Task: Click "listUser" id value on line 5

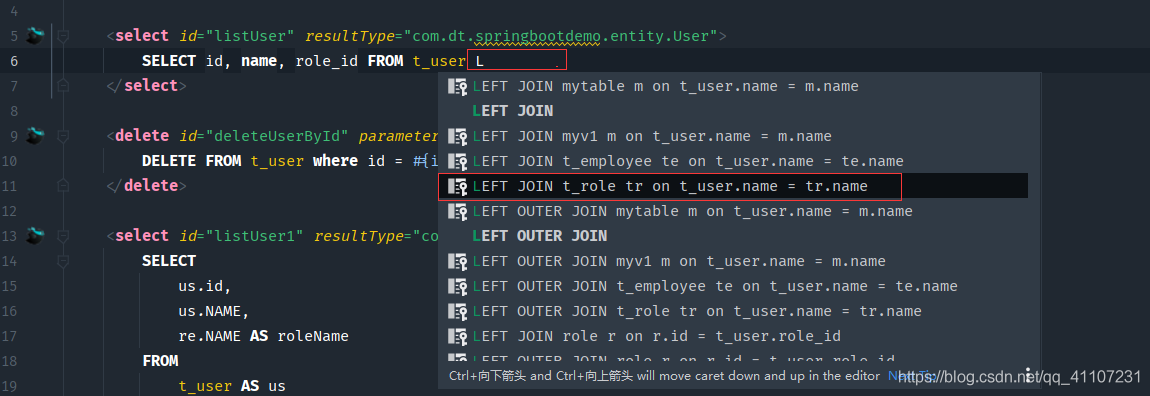Action: pos(249,35)
